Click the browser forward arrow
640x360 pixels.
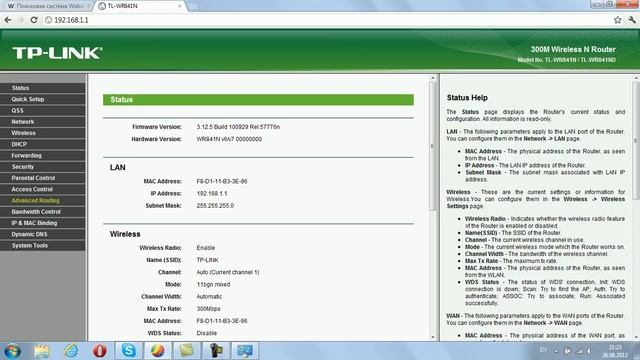coord(21,20)
